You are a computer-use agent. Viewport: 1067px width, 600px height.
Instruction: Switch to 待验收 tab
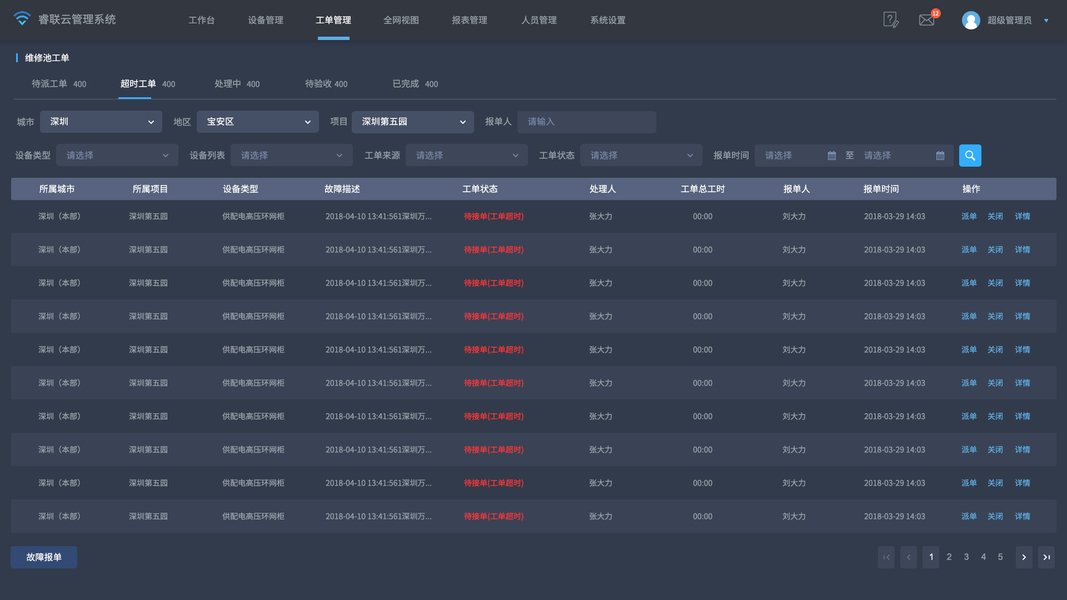tap(326, 84)
